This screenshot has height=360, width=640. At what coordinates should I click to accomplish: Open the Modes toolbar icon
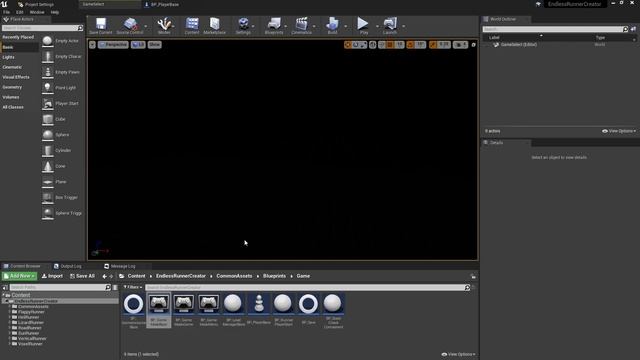coord(164,26)
